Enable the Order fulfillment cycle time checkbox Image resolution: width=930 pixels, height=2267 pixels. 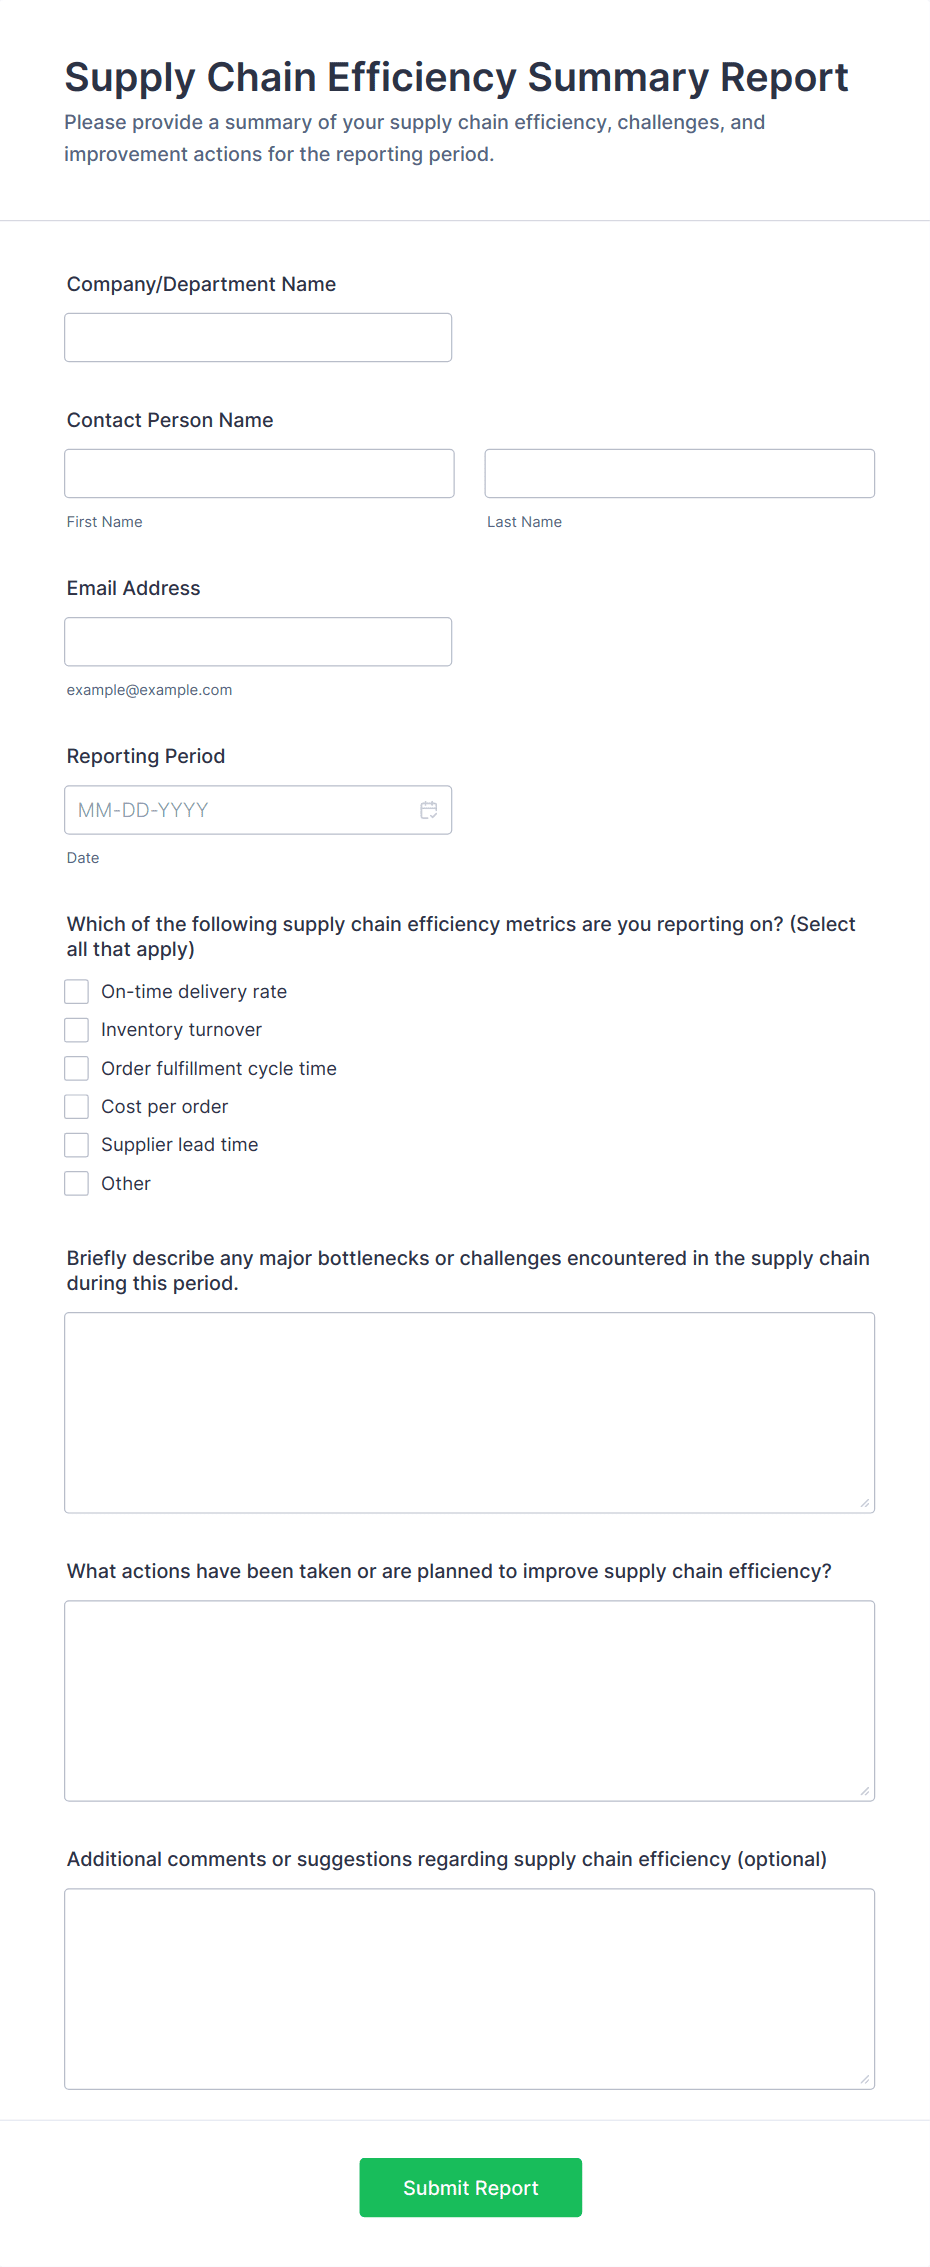click(x=76, y=1068)
